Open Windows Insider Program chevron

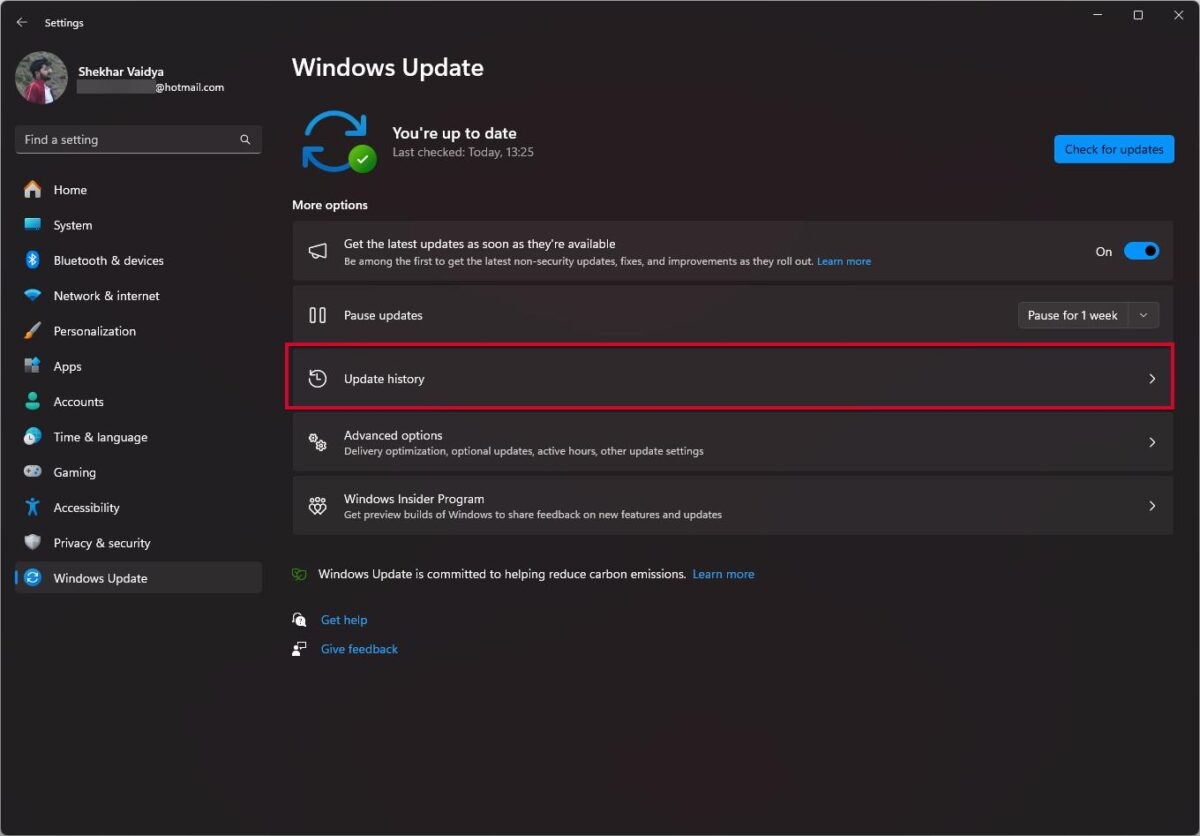(x=1152, y=506)
